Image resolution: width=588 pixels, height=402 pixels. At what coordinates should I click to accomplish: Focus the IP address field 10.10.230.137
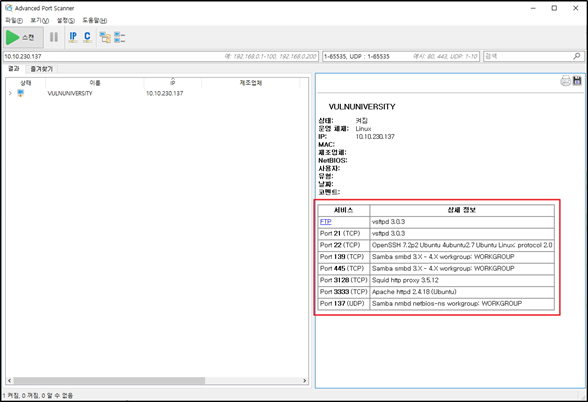coord(161,56)
